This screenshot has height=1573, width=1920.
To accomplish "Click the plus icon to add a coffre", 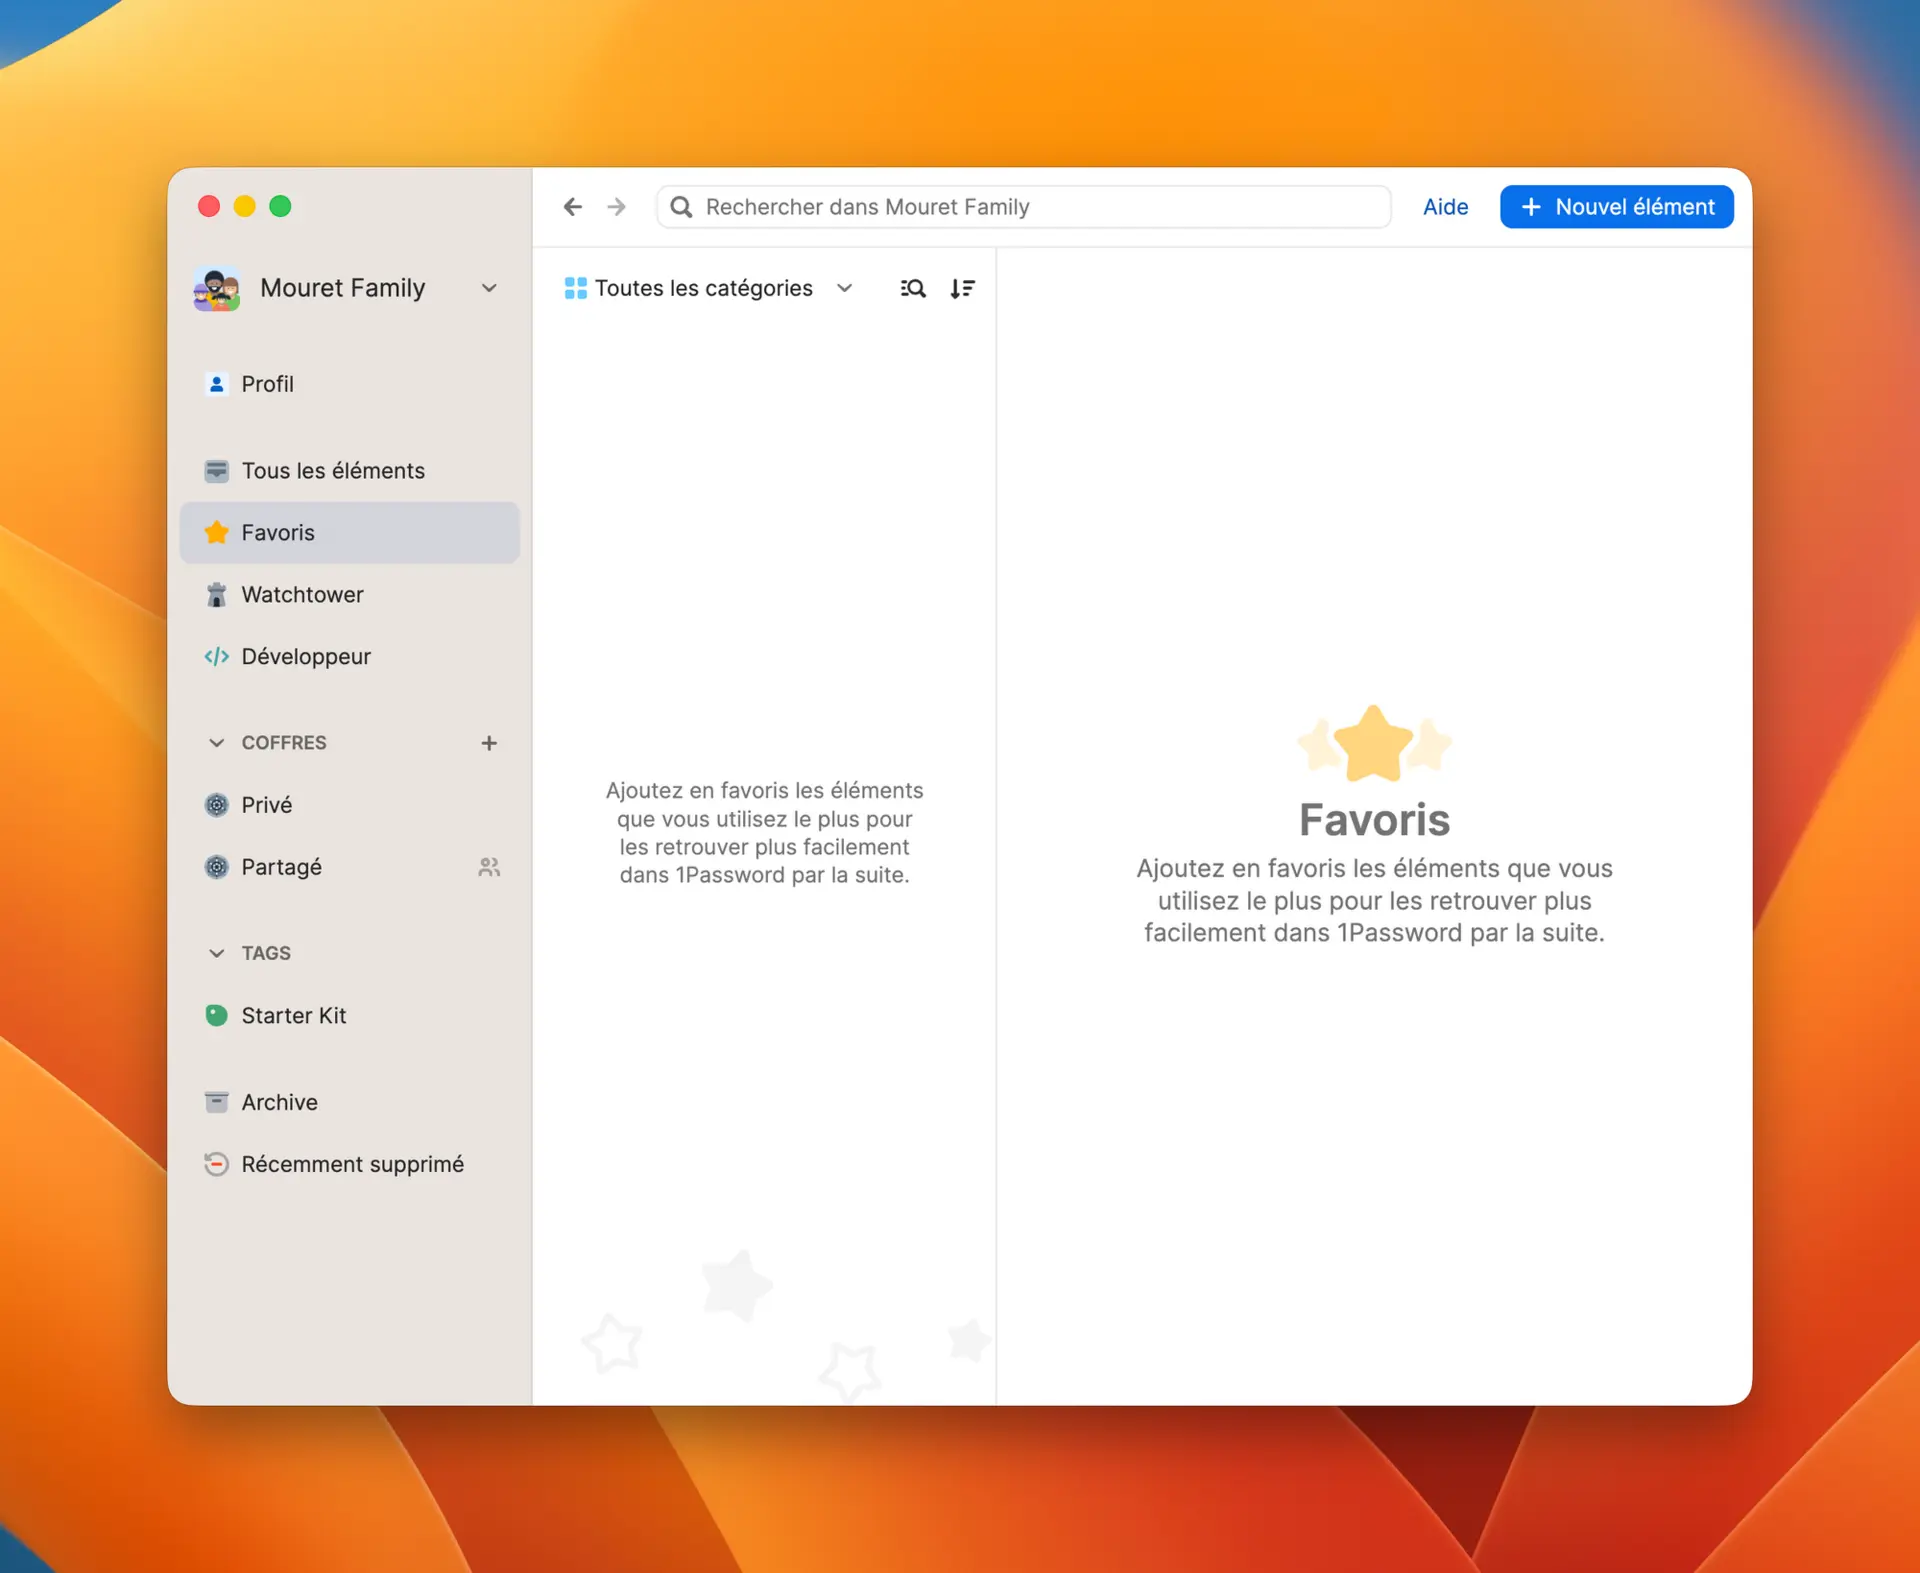I will point(489,743).
